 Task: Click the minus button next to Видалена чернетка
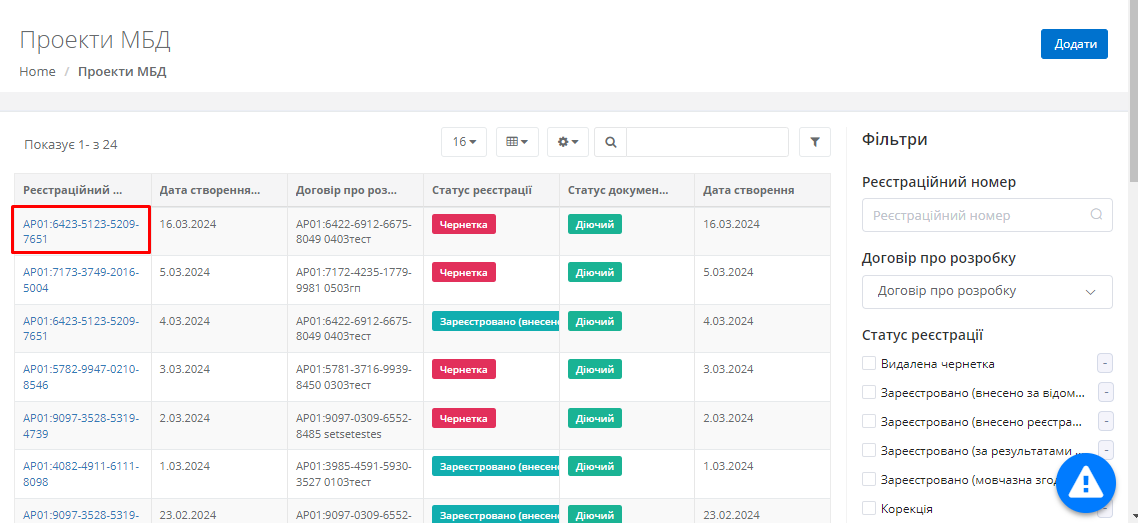(x=1105, y=363)
